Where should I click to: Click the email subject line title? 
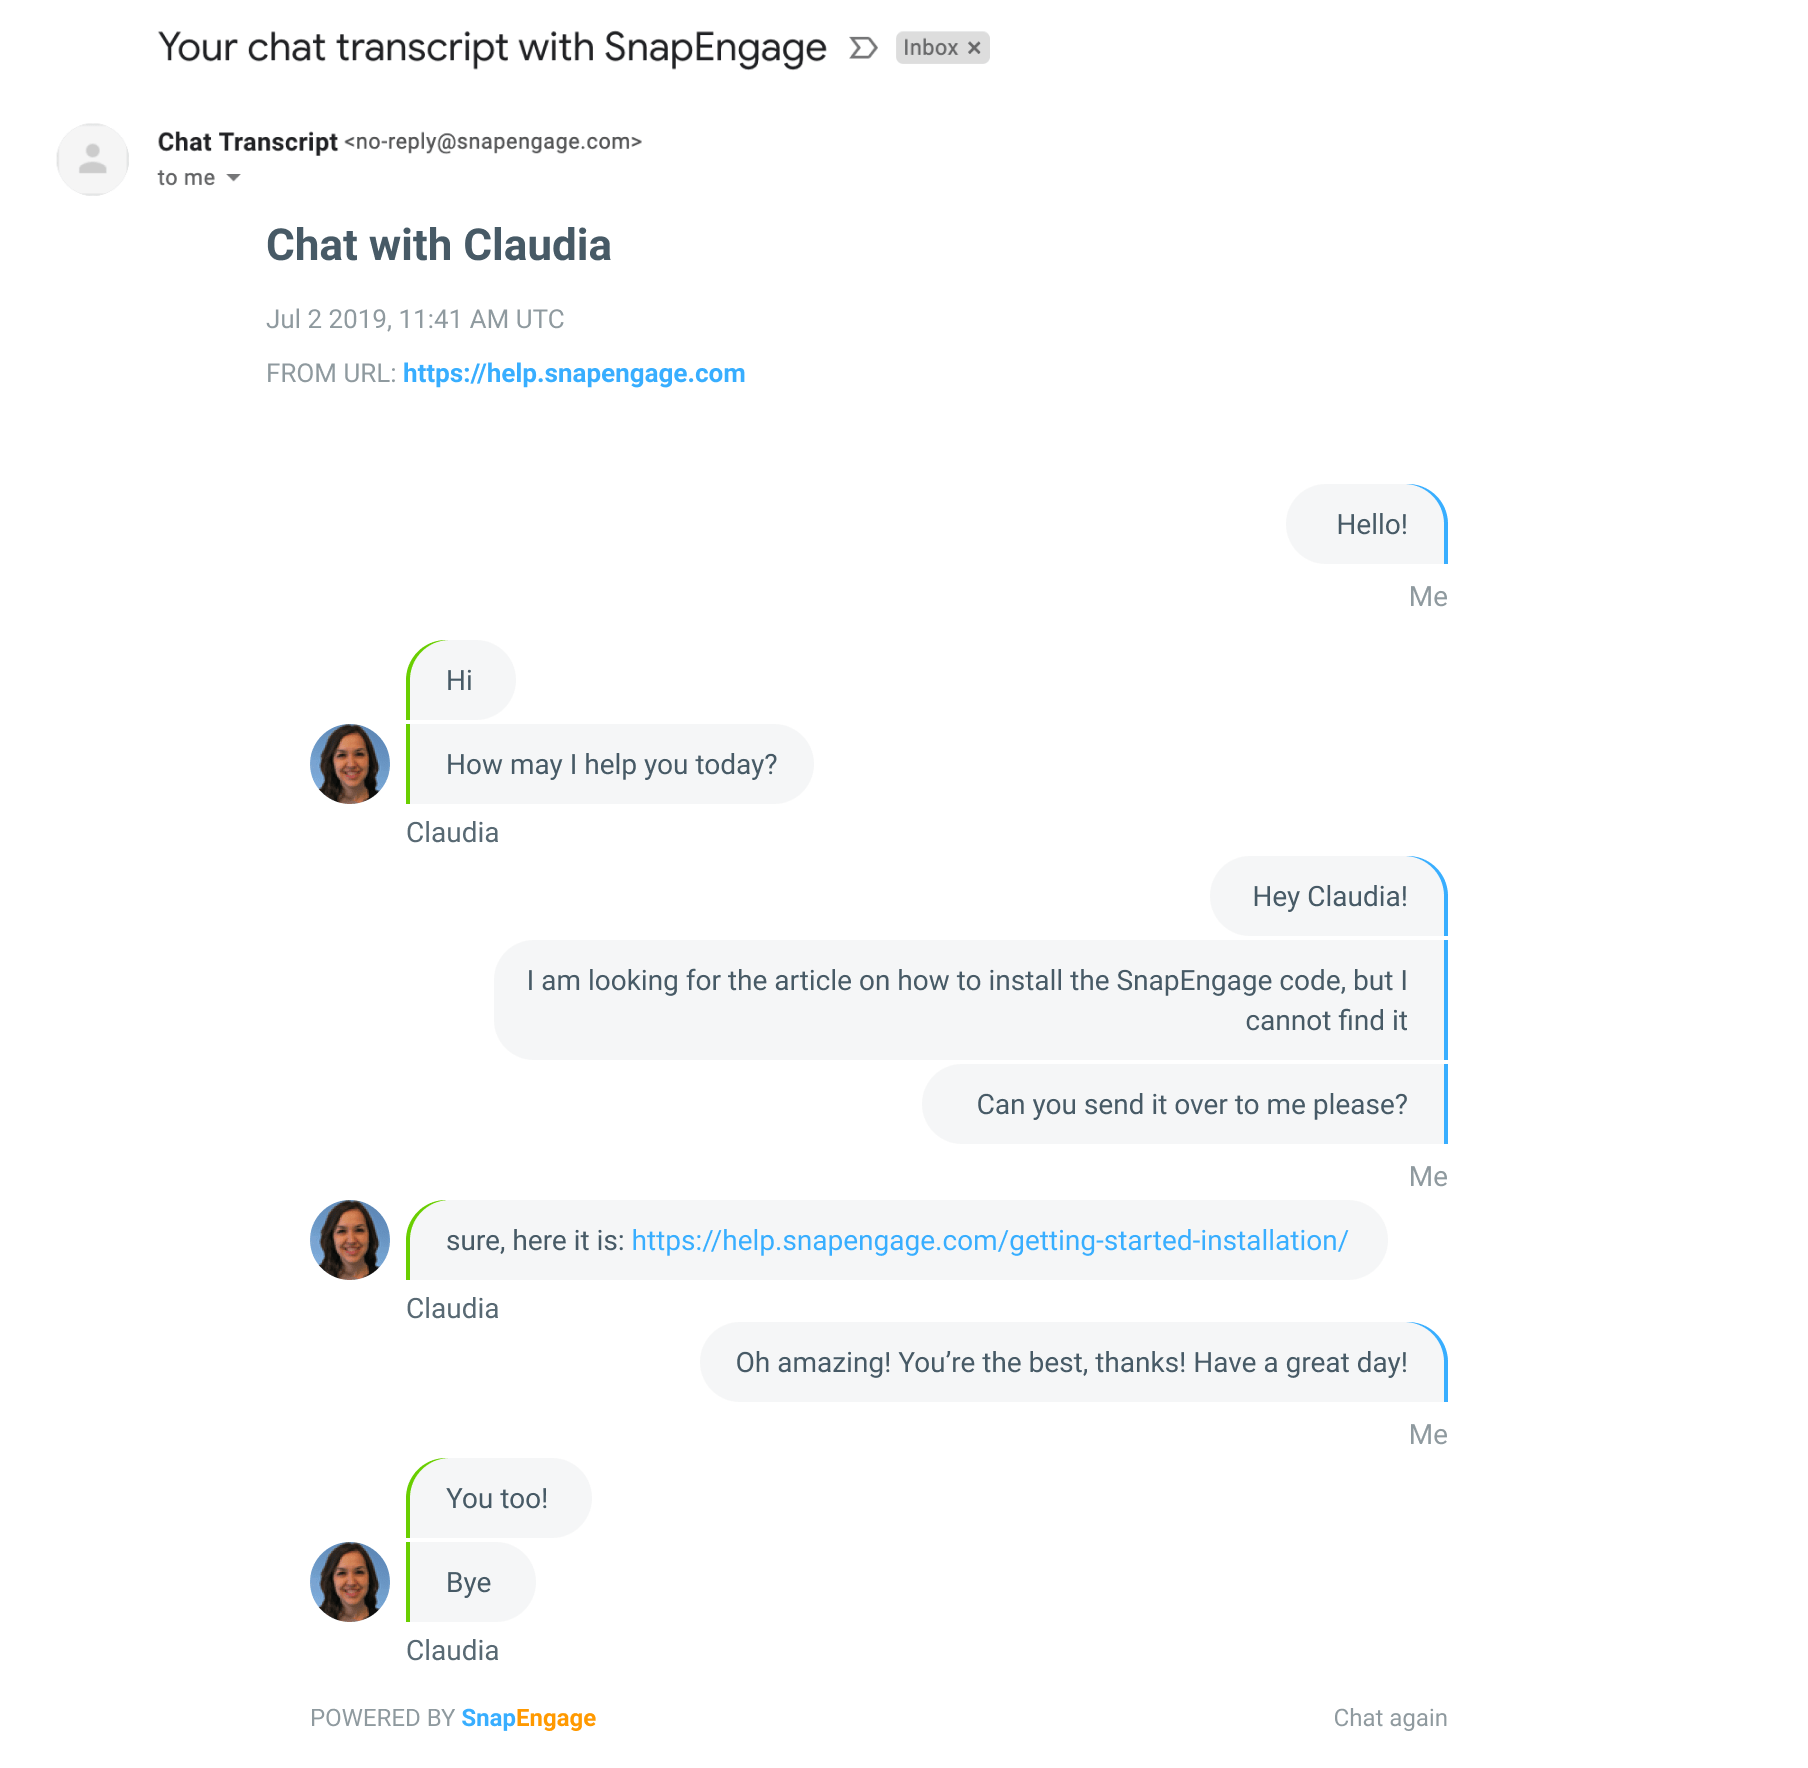(x=492, y=48)
